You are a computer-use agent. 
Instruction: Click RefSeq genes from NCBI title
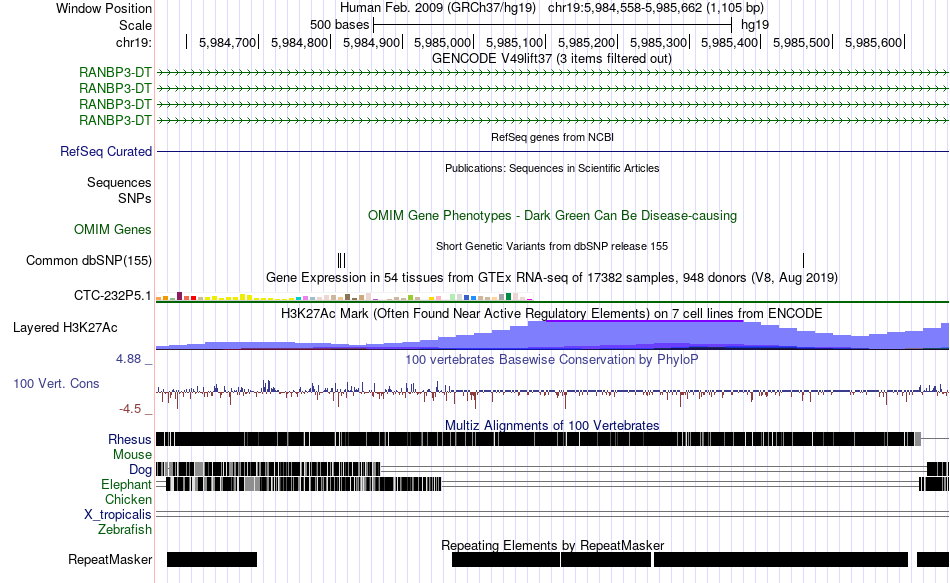(x=552, y=138)
